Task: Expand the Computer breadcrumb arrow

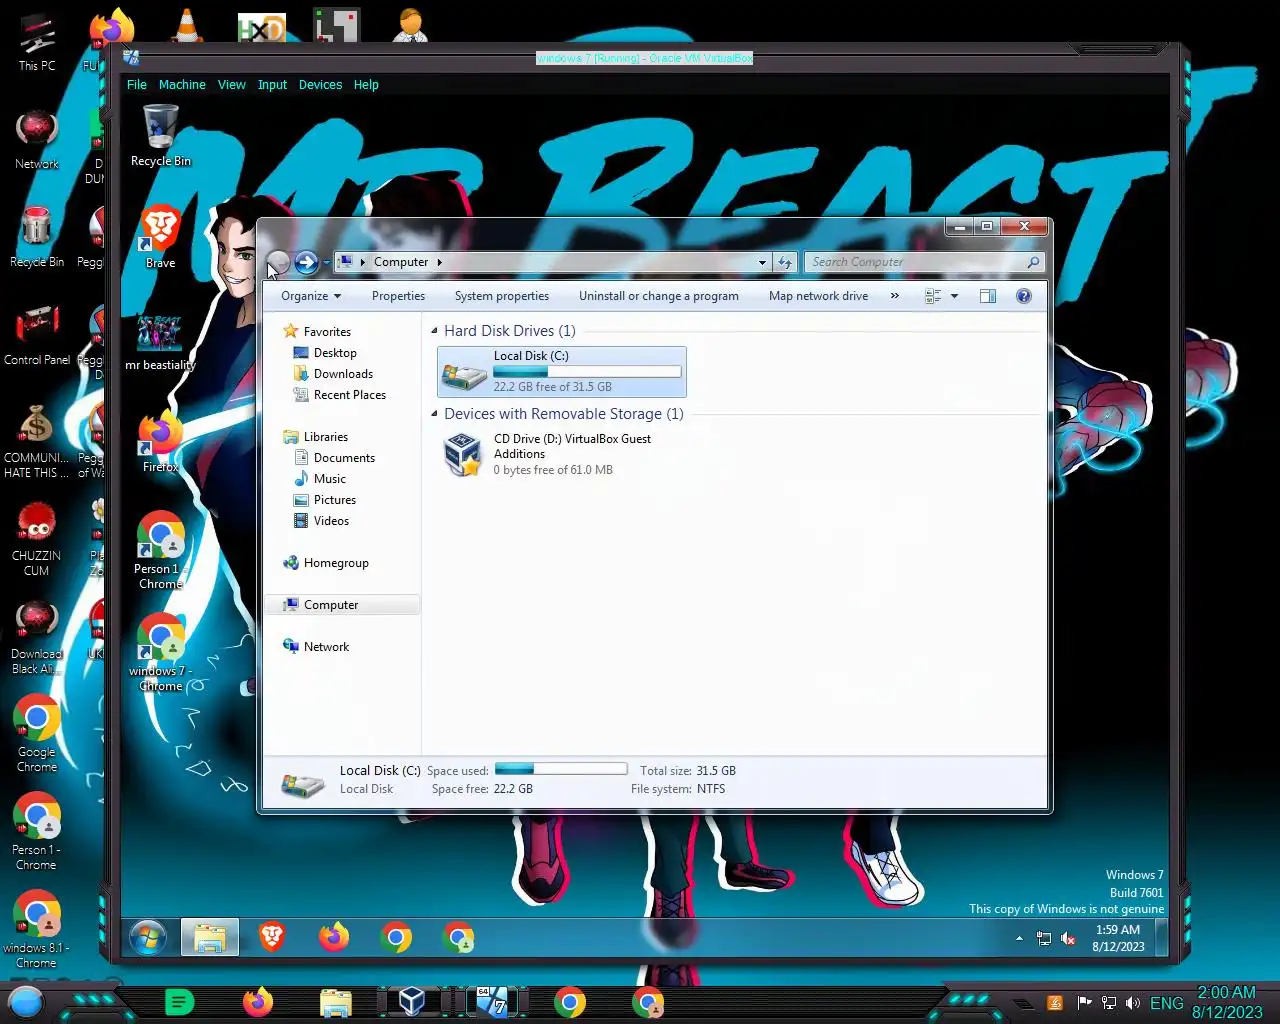Action: (x=439, y=262)
